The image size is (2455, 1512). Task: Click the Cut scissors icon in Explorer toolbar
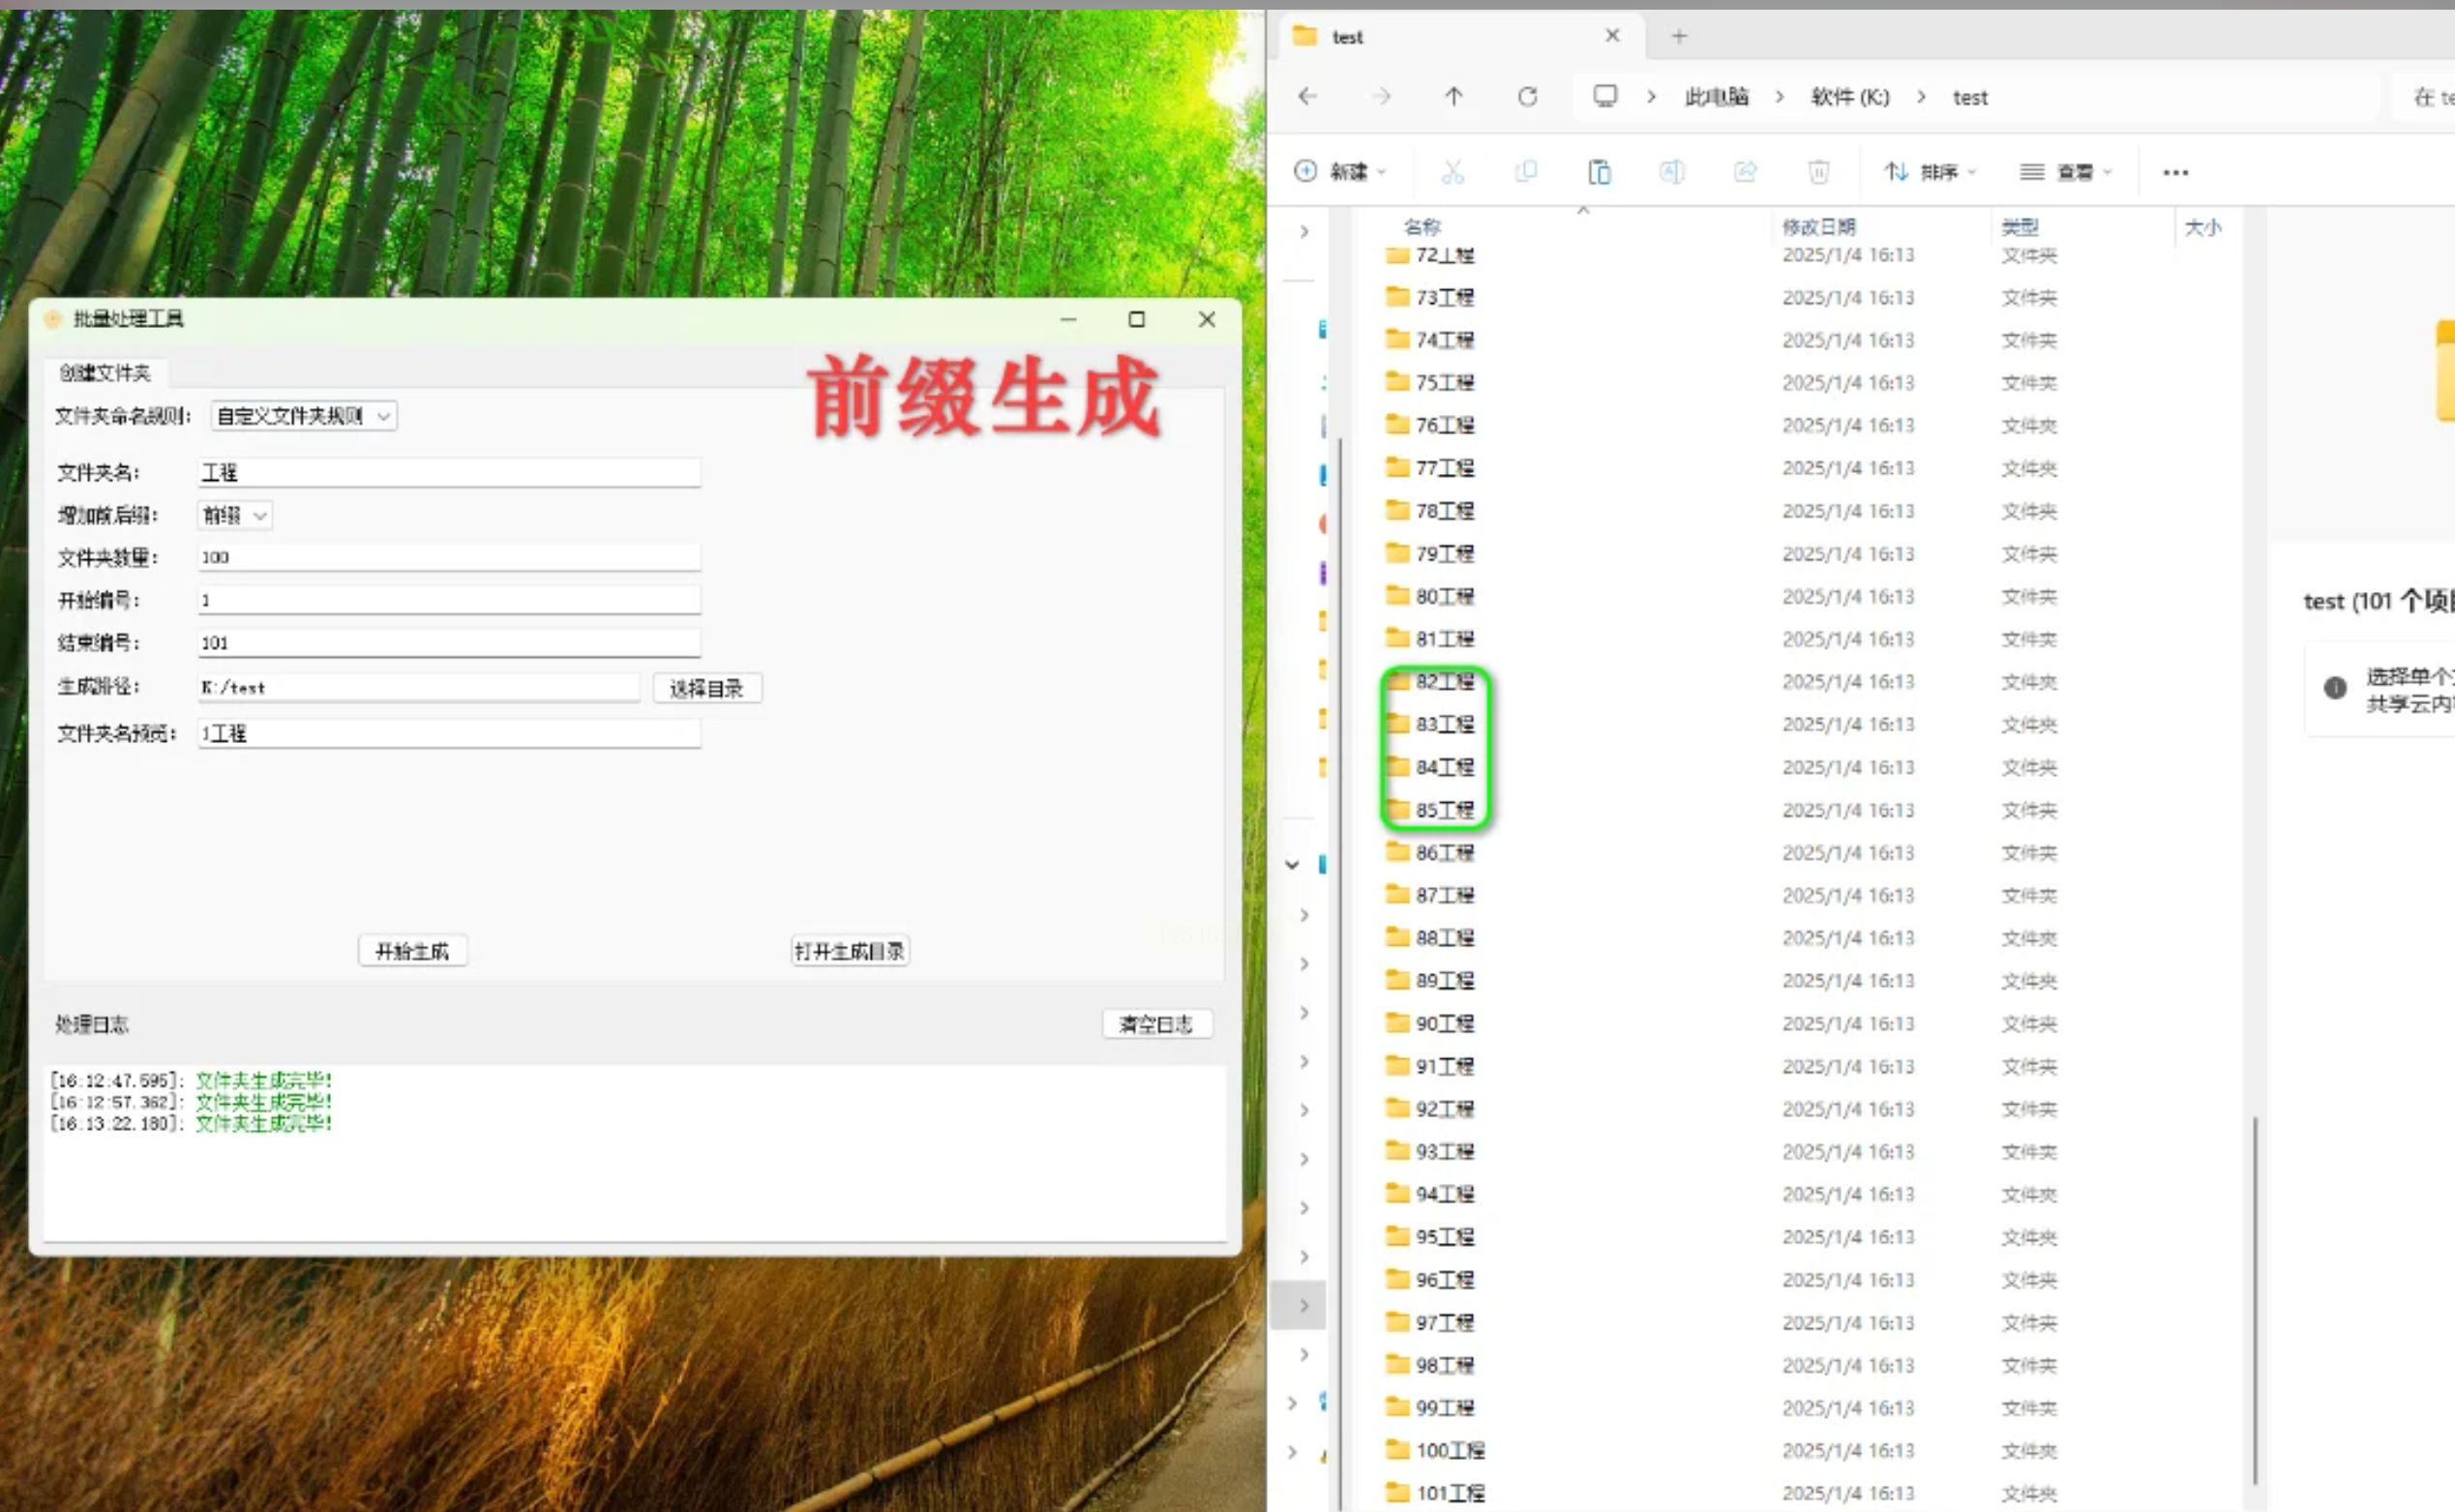coord(1452,172)
